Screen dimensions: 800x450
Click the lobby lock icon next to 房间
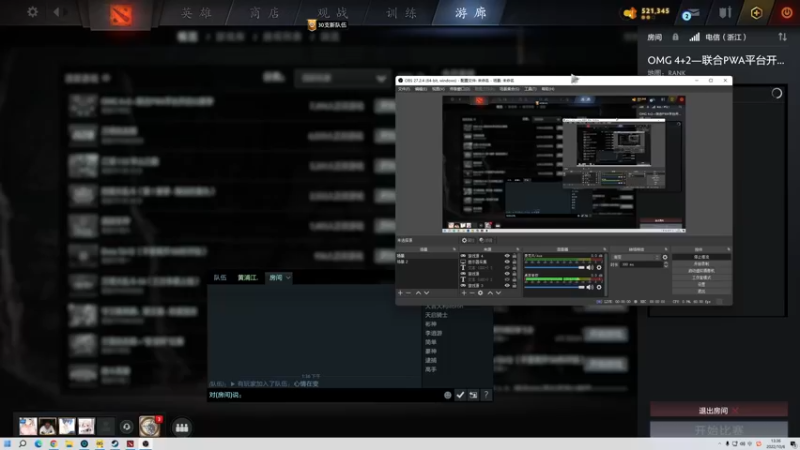(x=676, y=37)
